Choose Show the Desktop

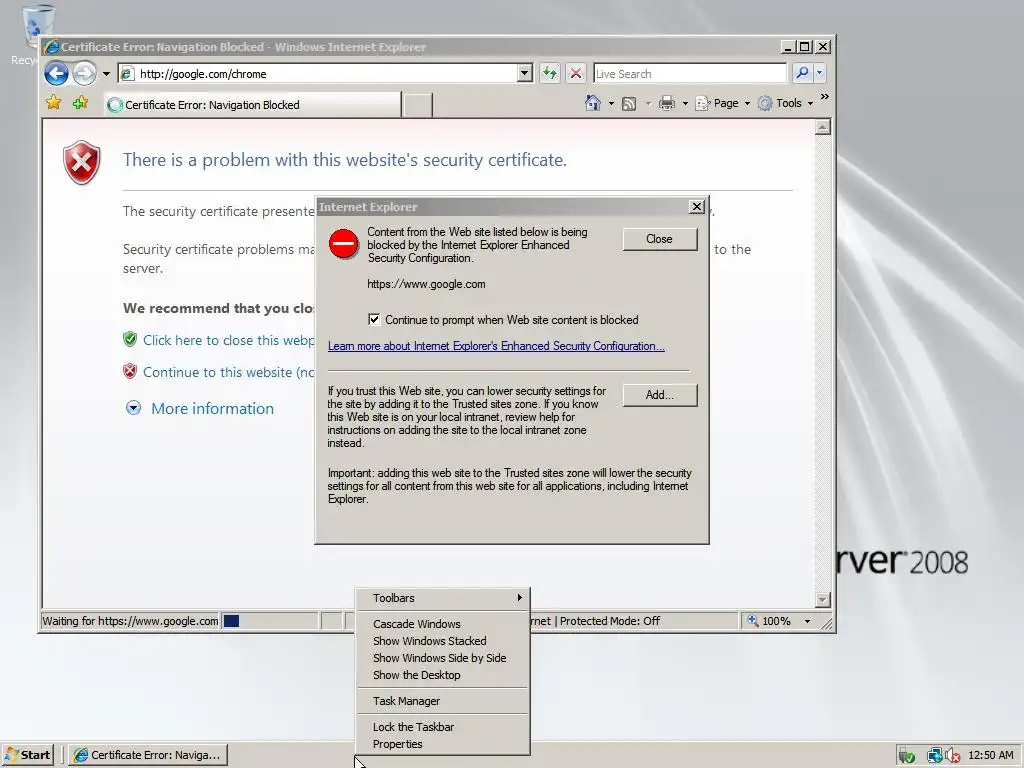(x=444, y=675)
